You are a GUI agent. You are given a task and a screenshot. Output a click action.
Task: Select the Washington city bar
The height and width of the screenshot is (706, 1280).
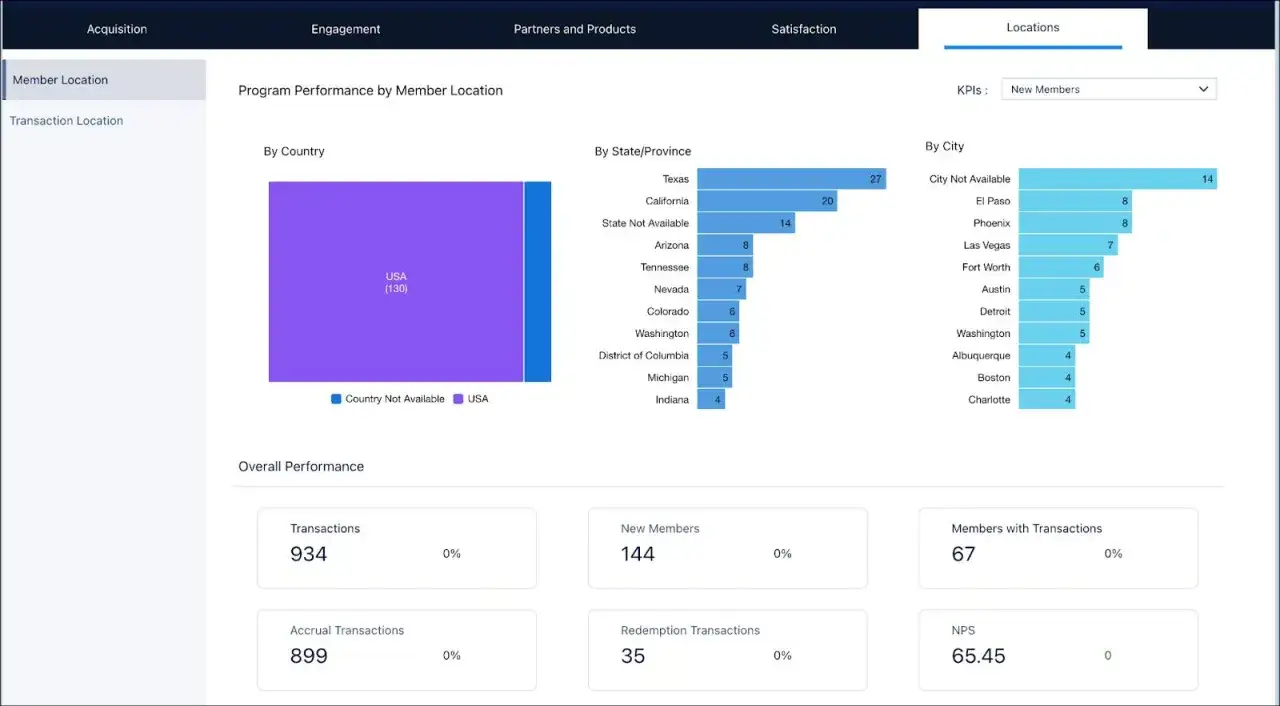(x=1054, y=333)
